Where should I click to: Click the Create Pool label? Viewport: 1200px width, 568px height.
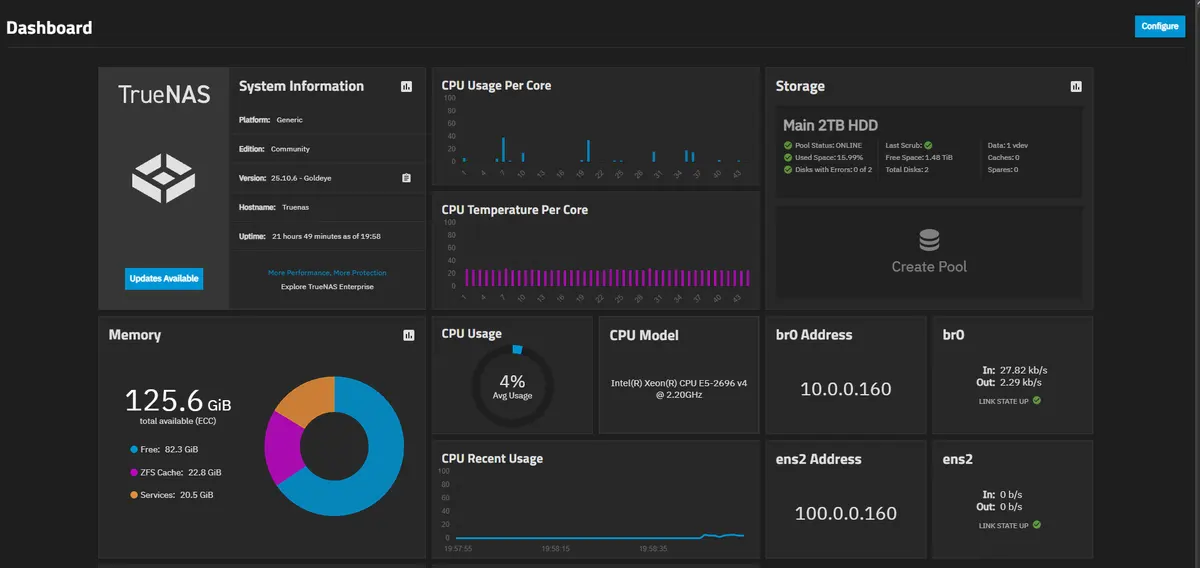(x=929, y=267)
